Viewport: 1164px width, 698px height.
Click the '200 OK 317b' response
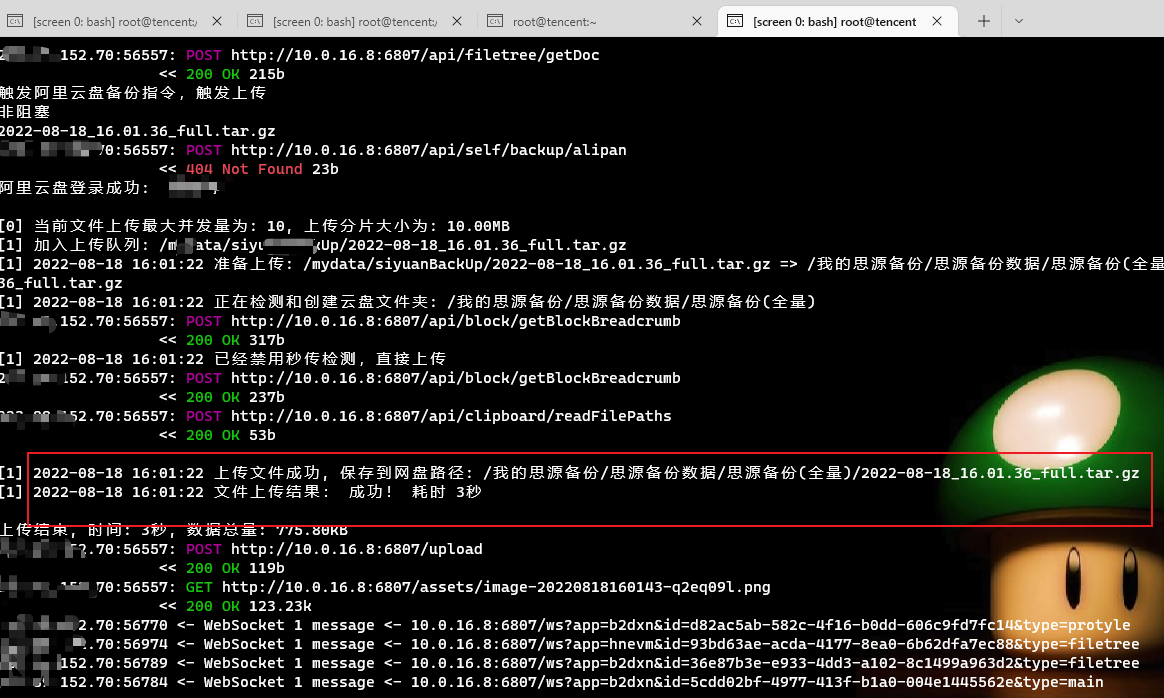(222, 340)
